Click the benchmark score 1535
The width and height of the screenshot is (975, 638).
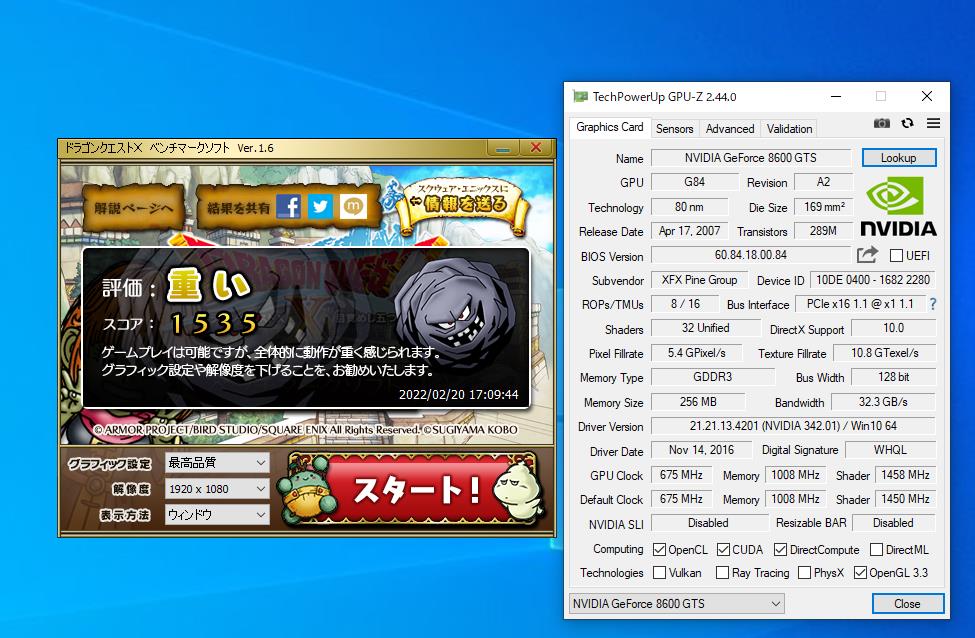pos(214,324)
